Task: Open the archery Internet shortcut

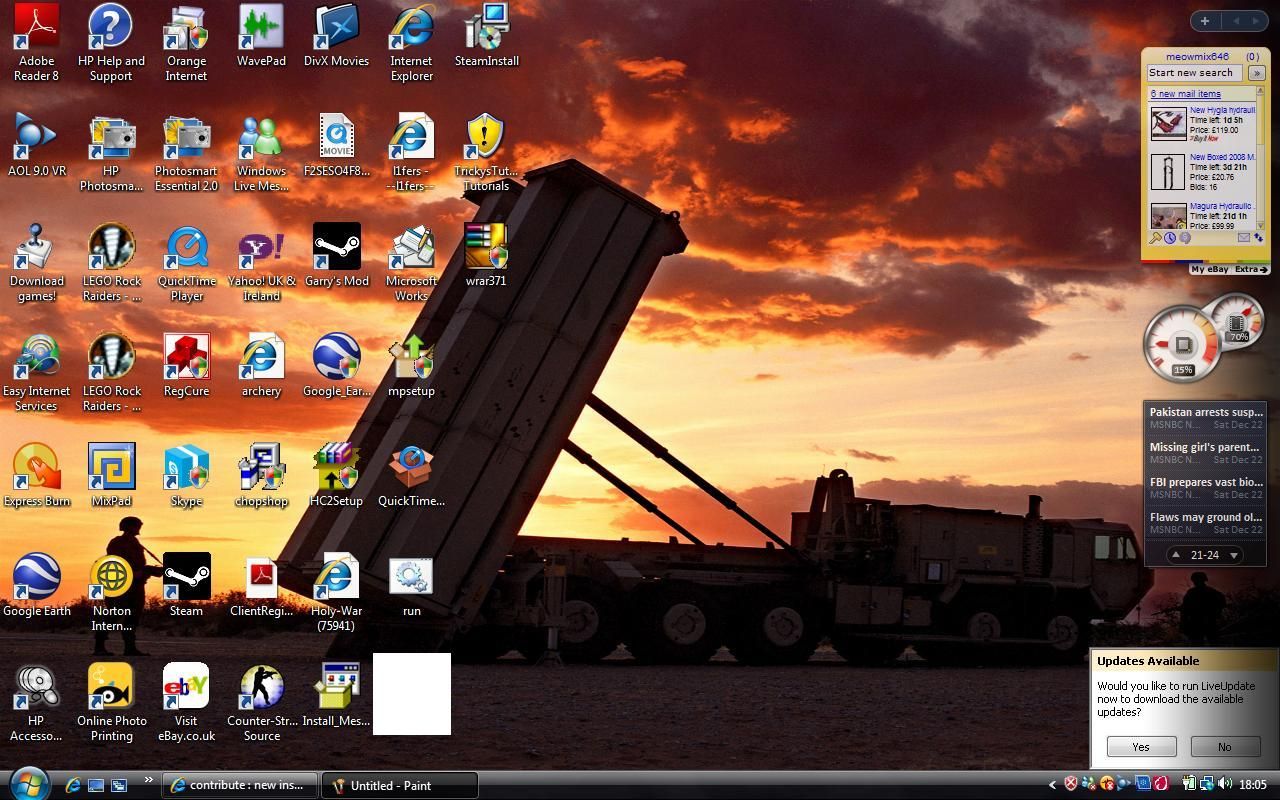Action: [261, 366]
